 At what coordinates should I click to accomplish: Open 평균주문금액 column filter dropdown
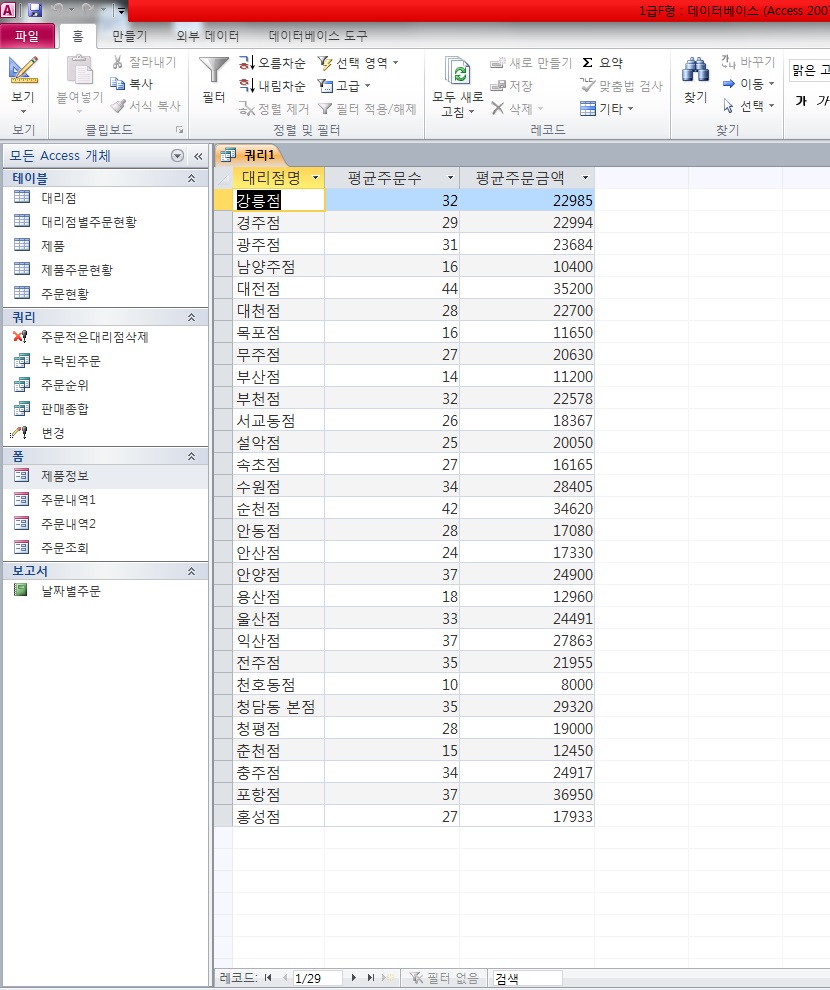[585, 178]
